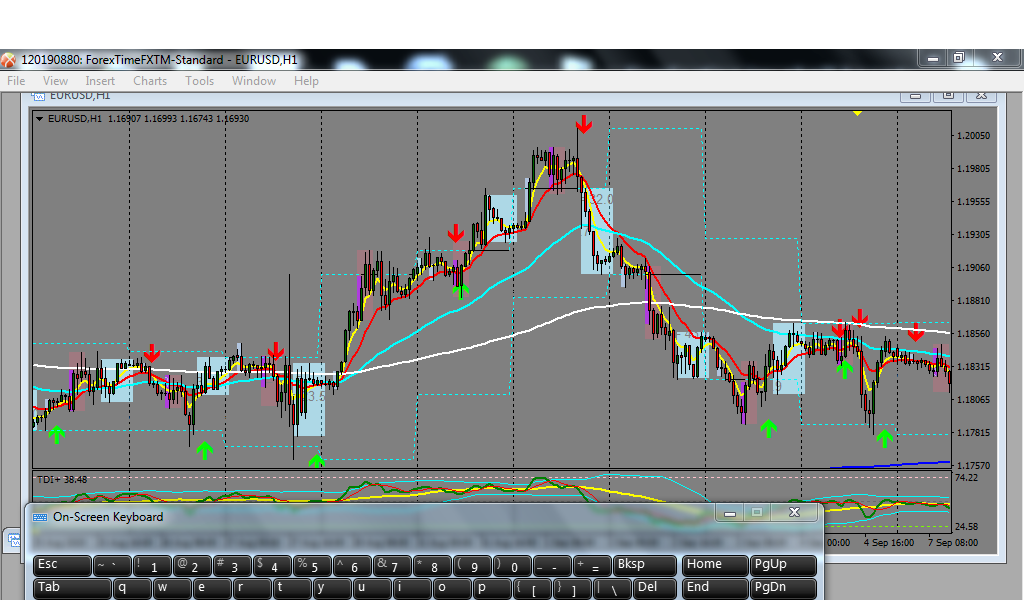The image size is (1024, 600).
Task: Click the r key on the keyboard
Action: pos(251,588)
